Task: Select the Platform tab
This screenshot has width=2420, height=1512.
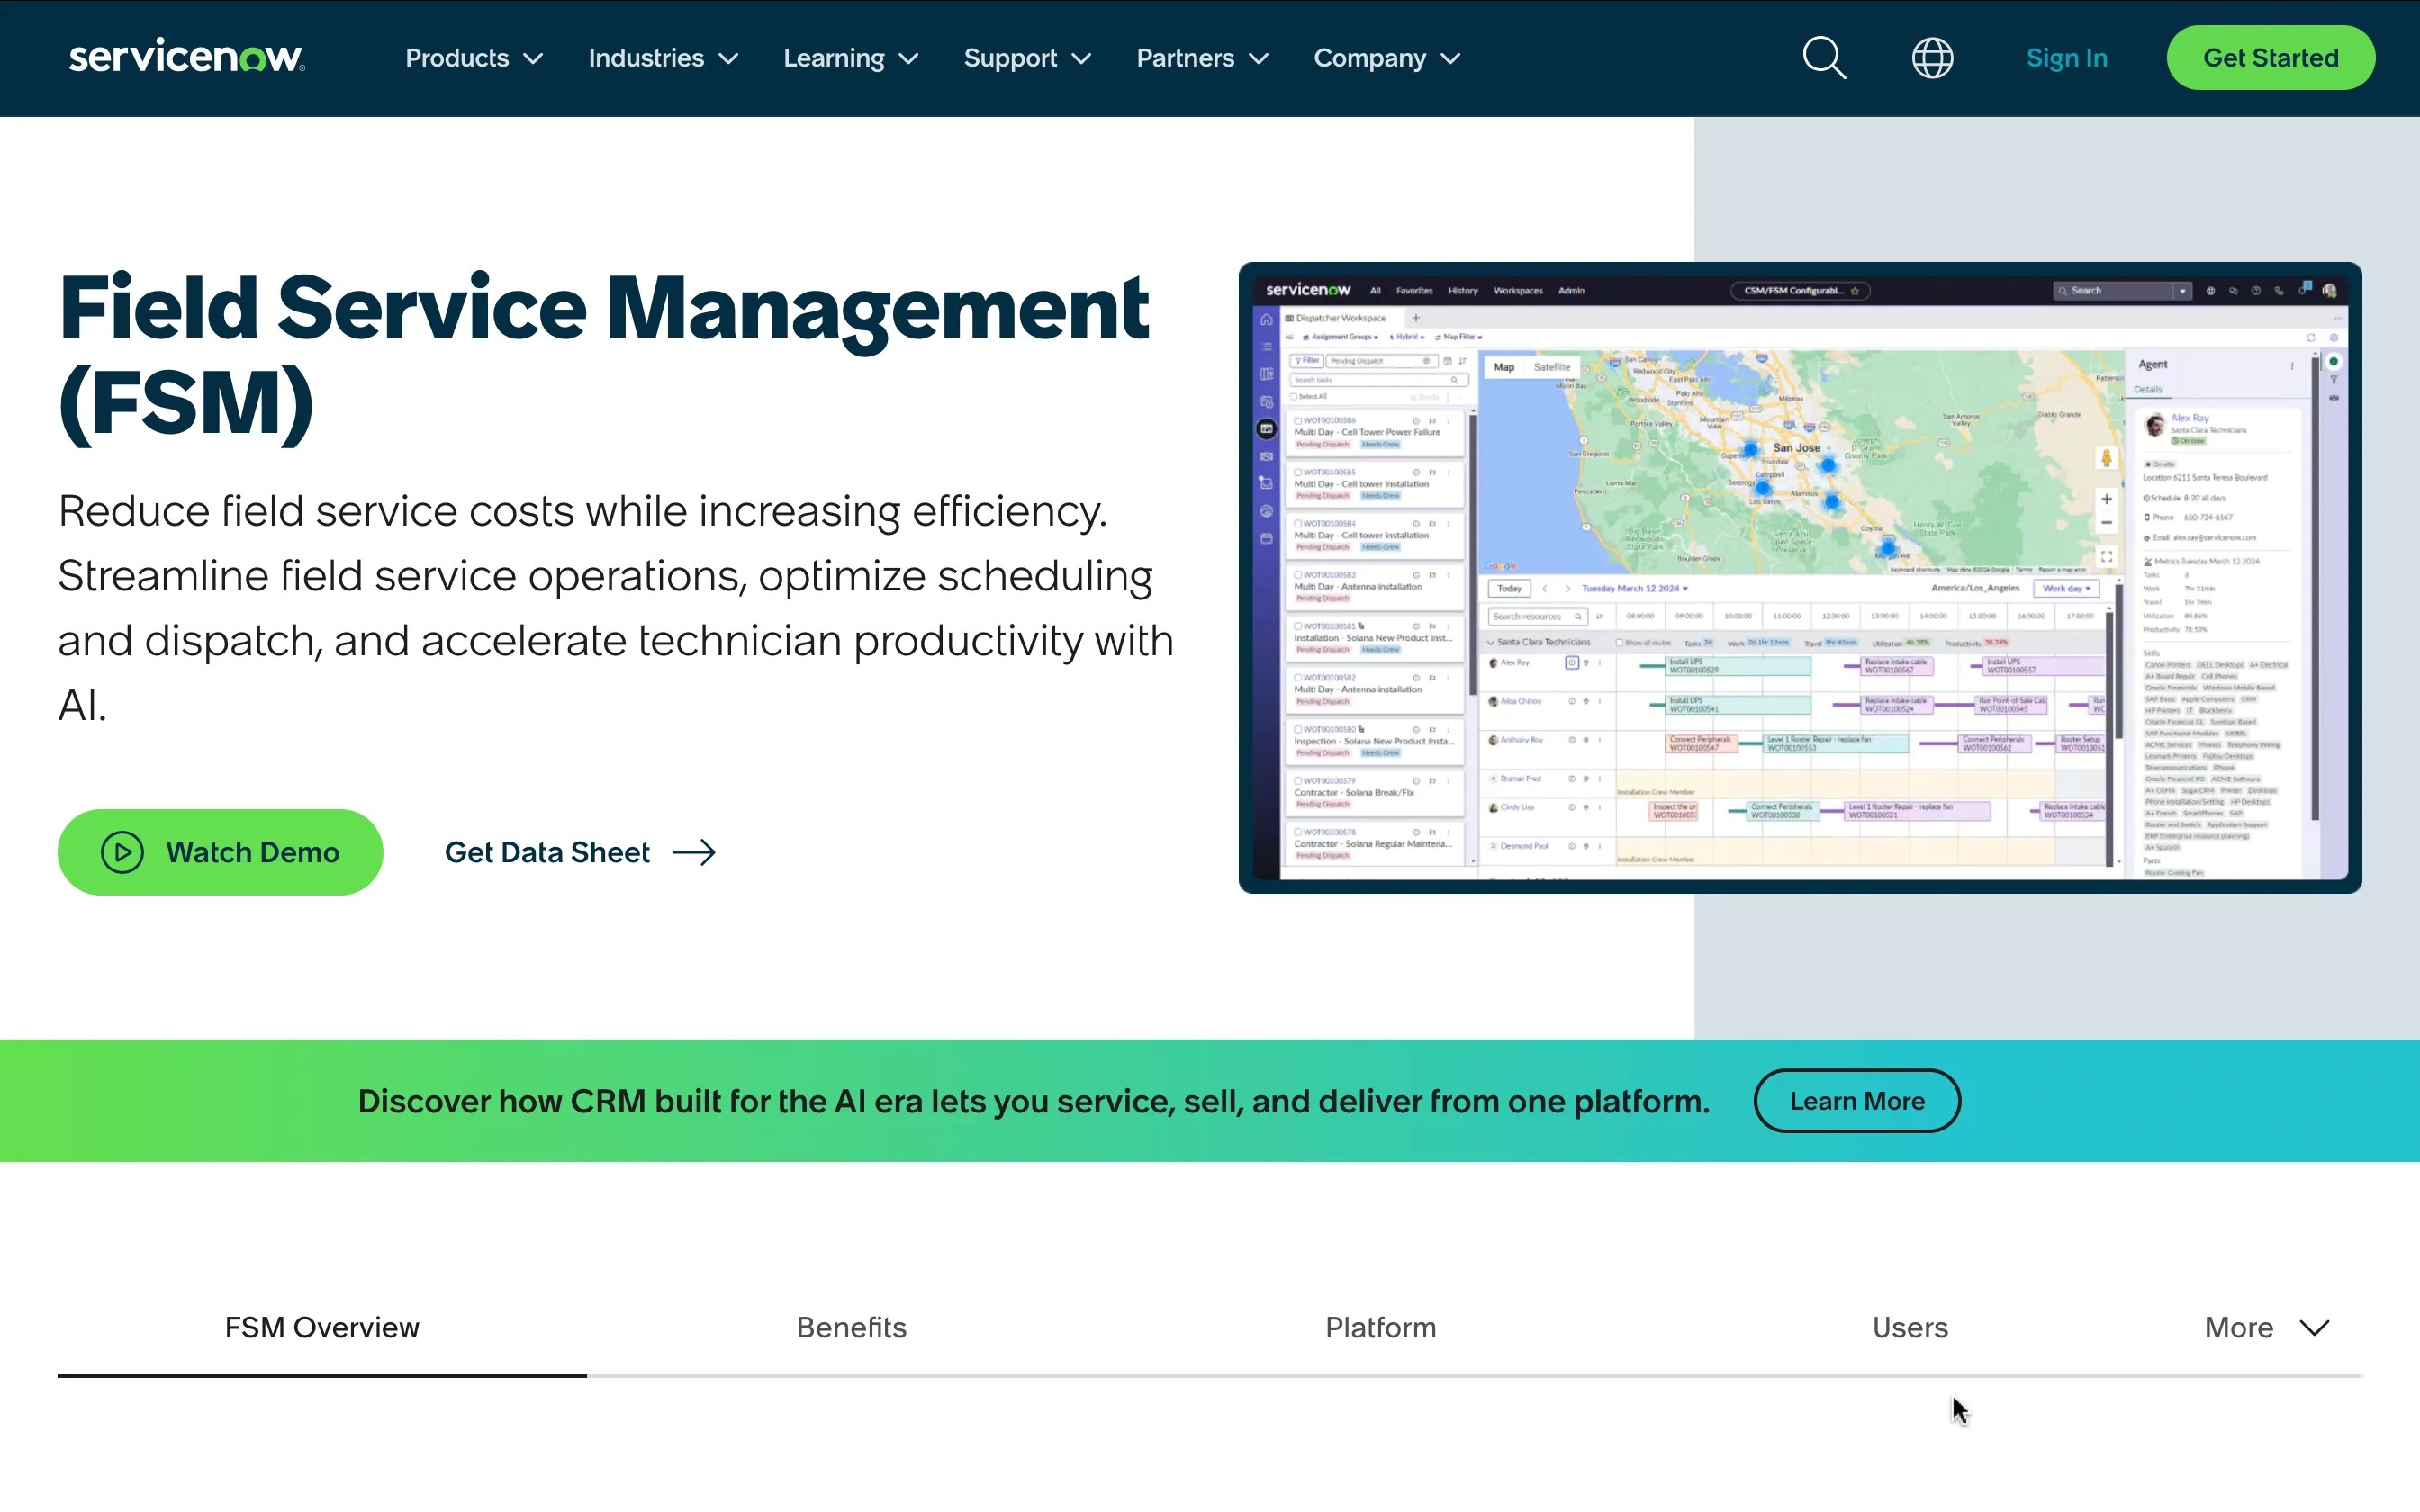Action: pyautogui.click(x=1380, y=1327)
